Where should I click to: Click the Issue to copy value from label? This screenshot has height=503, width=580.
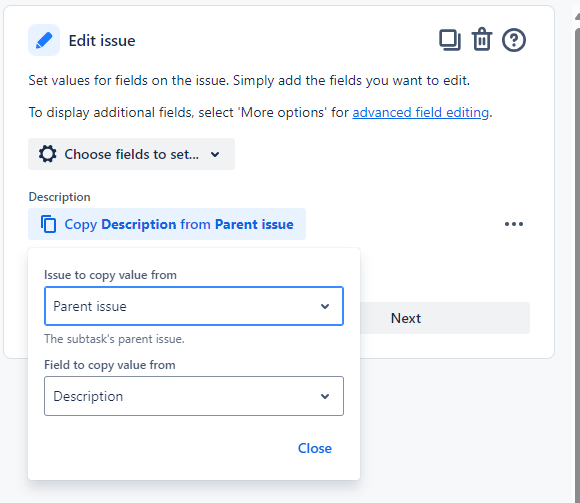click(110, 275)
